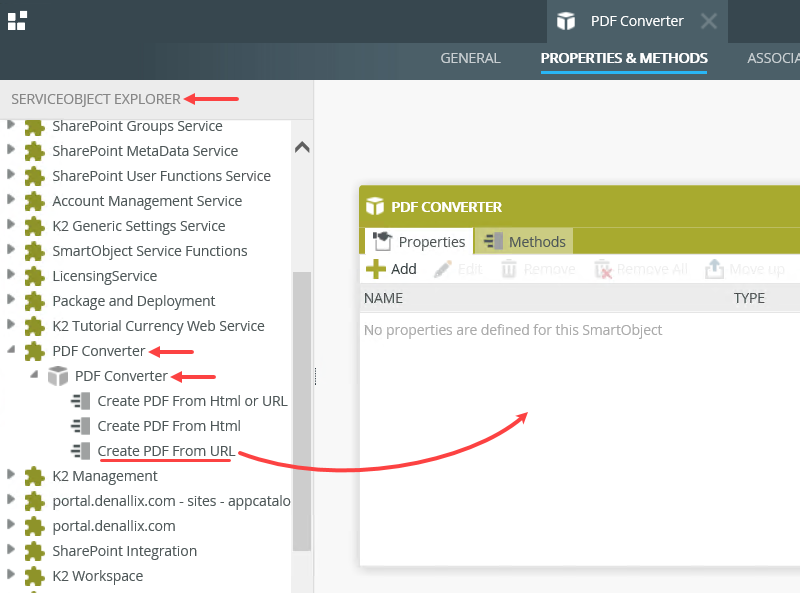Expand Account Management Service node
Viewport: 800px width, 593px height.
point(11,199)
